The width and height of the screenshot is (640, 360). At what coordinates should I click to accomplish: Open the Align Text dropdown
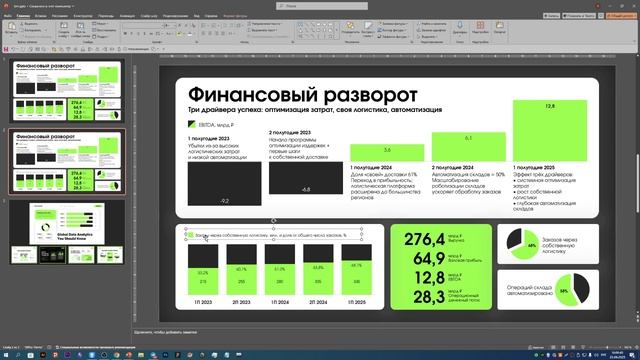[x=262, y=30]
